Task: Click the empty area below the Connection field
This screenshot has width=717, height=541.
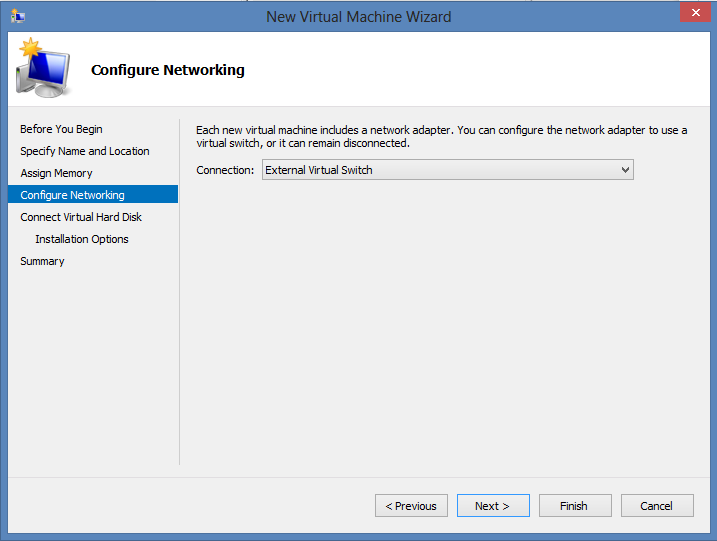Action: pos(440,320)
